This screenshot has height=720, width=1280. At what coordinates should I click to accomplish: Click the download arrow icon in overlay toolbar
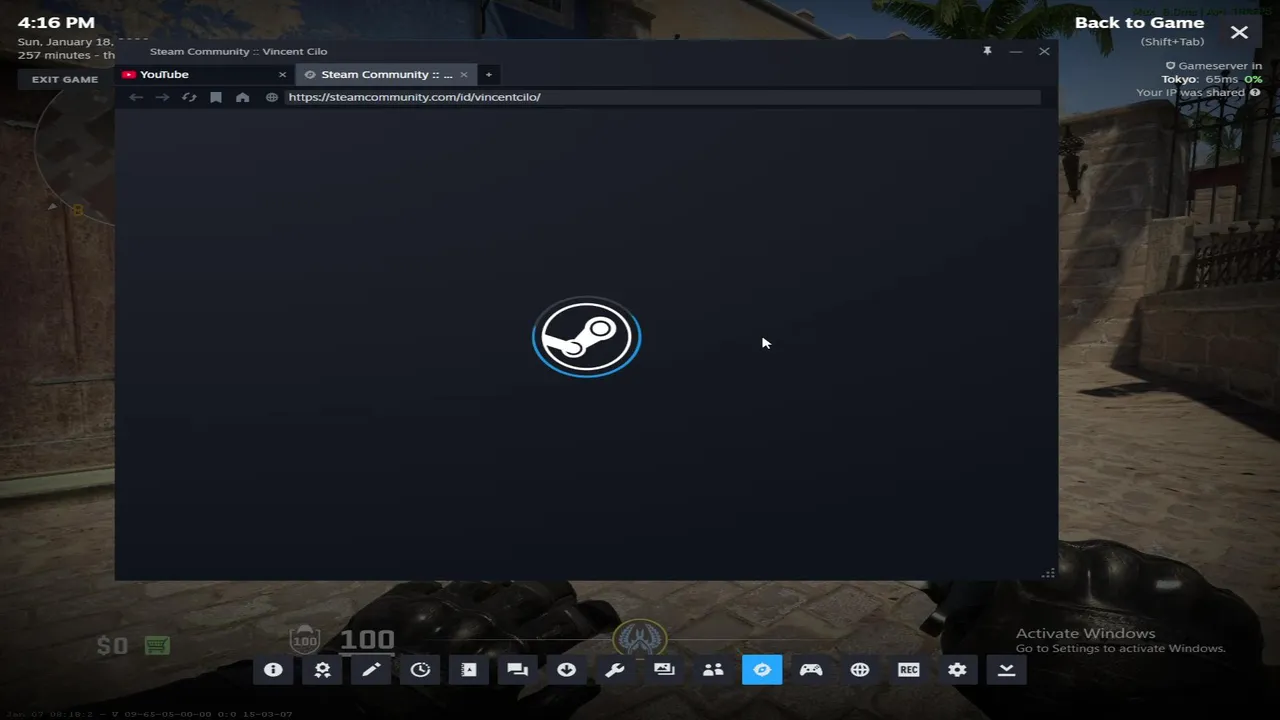tap(566, 670)
